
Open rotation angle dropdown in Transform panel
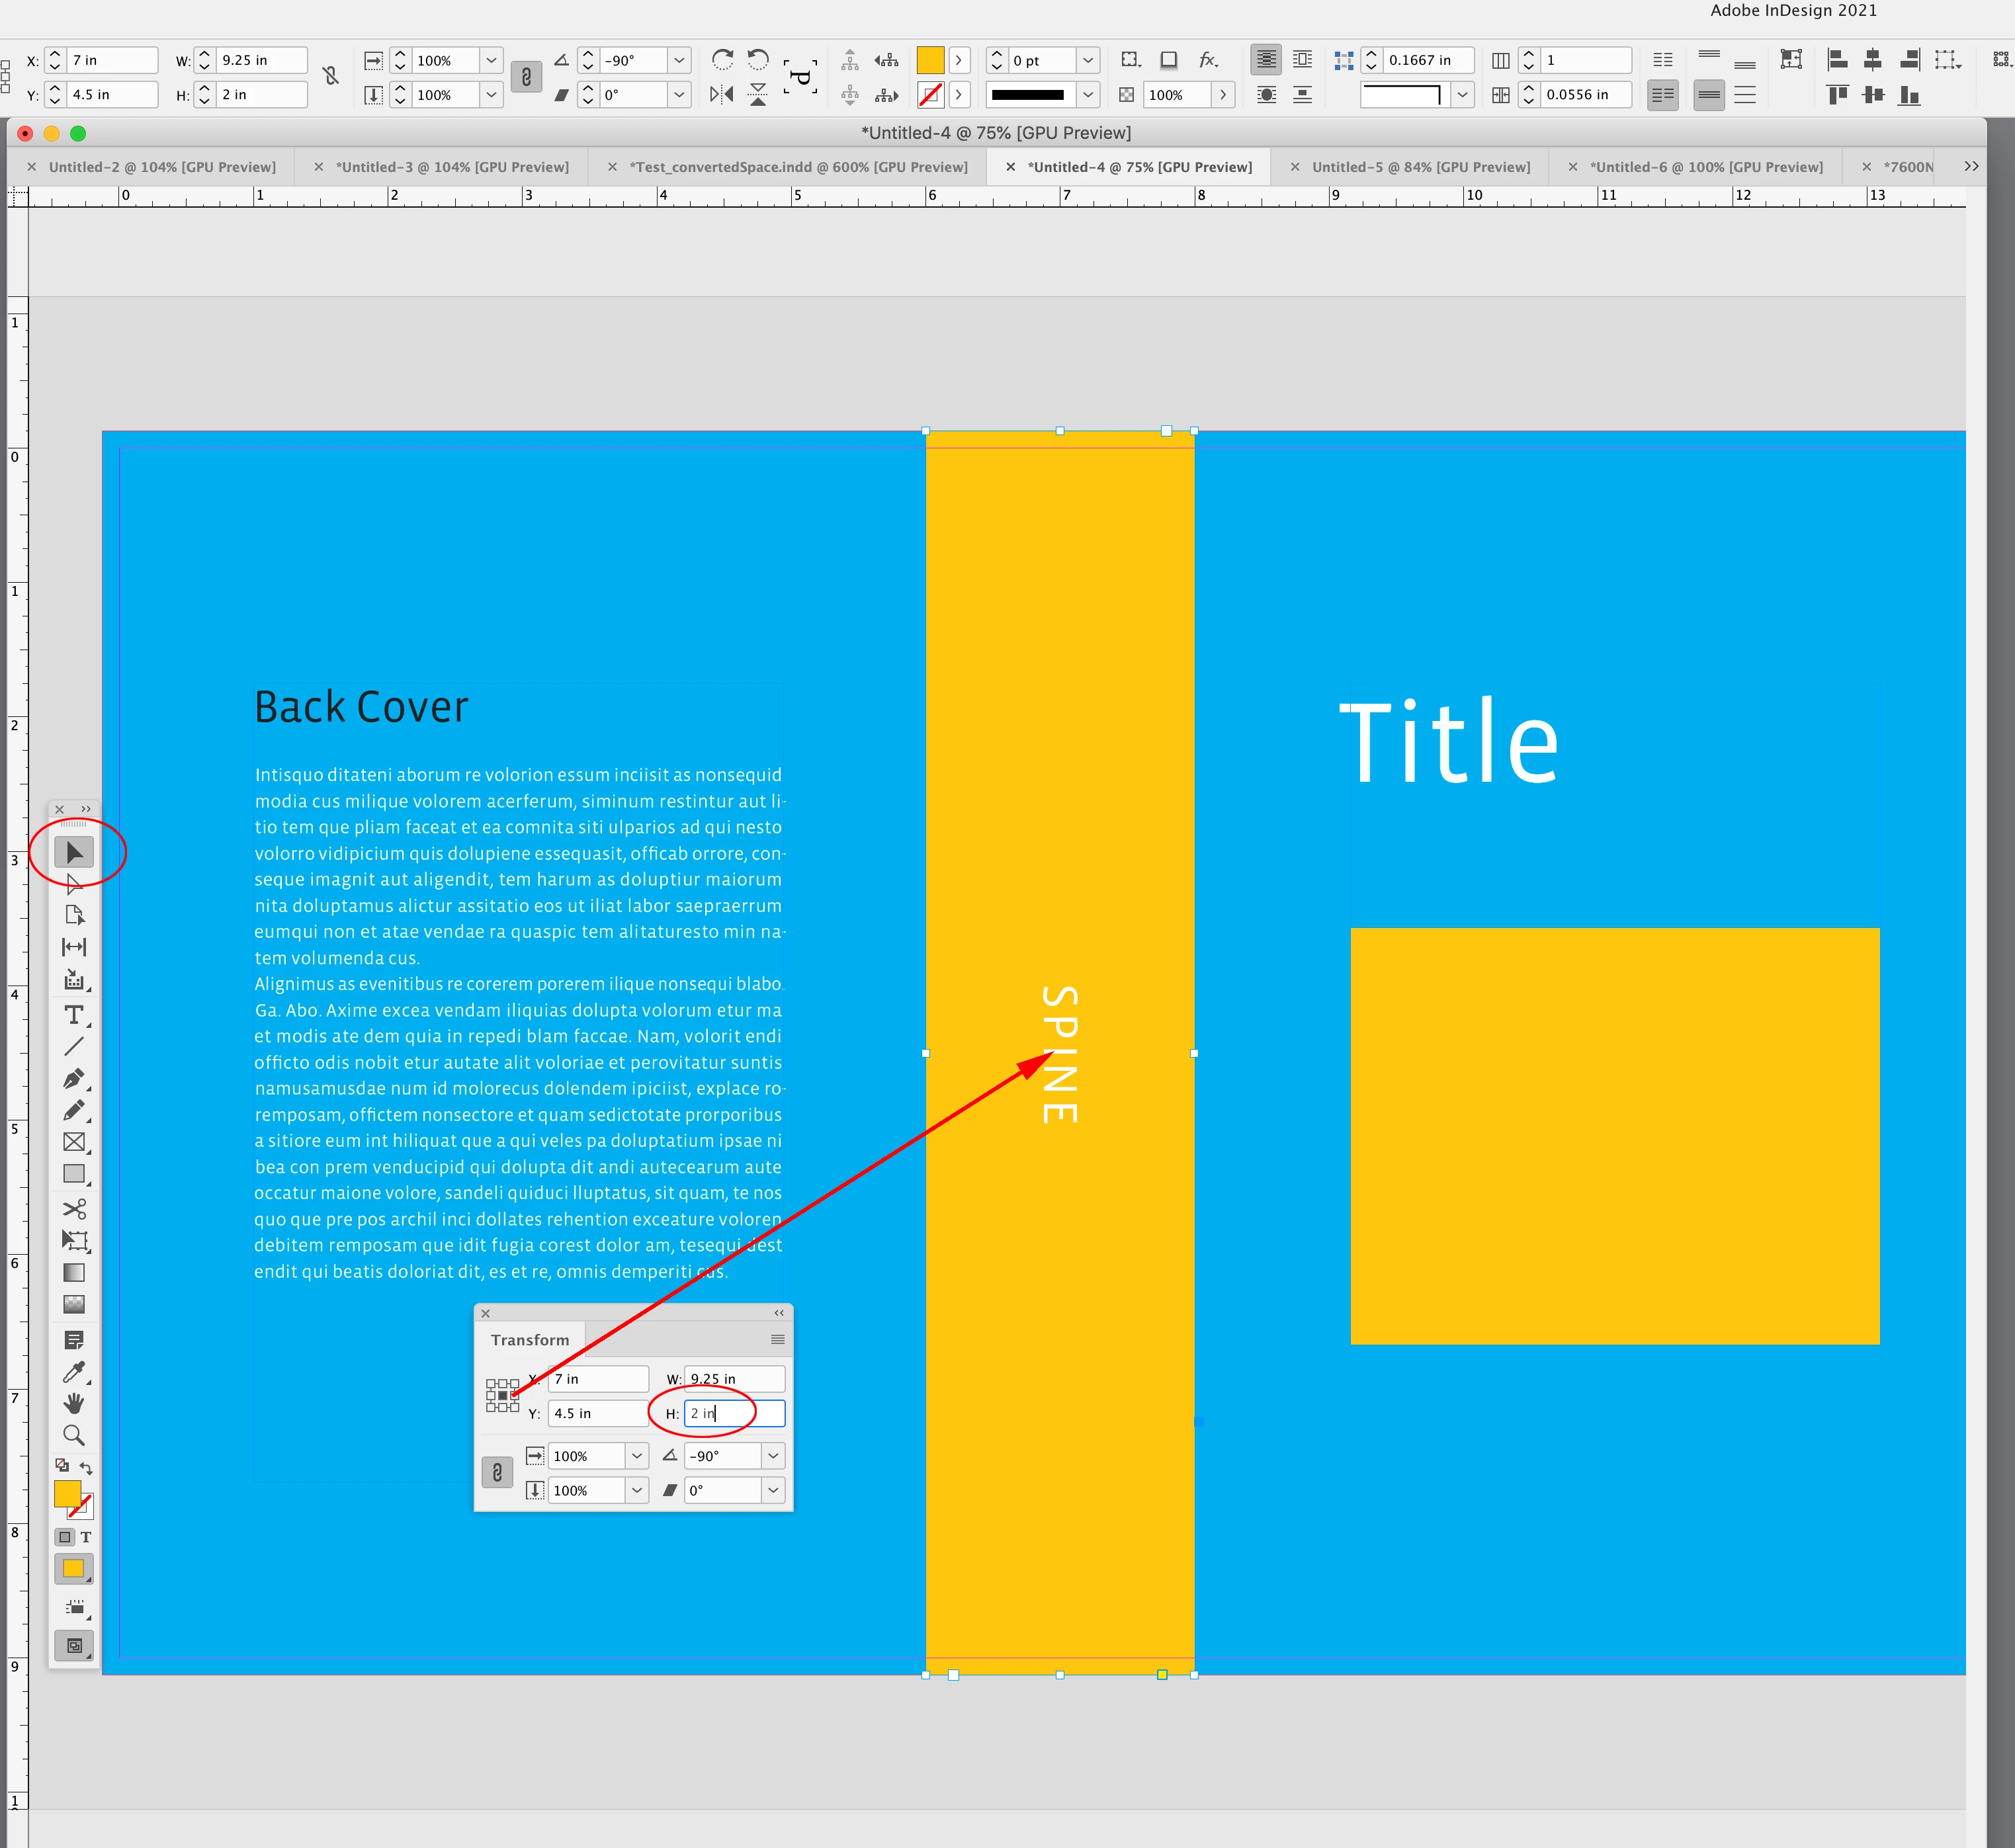[x=773, y=1456]
